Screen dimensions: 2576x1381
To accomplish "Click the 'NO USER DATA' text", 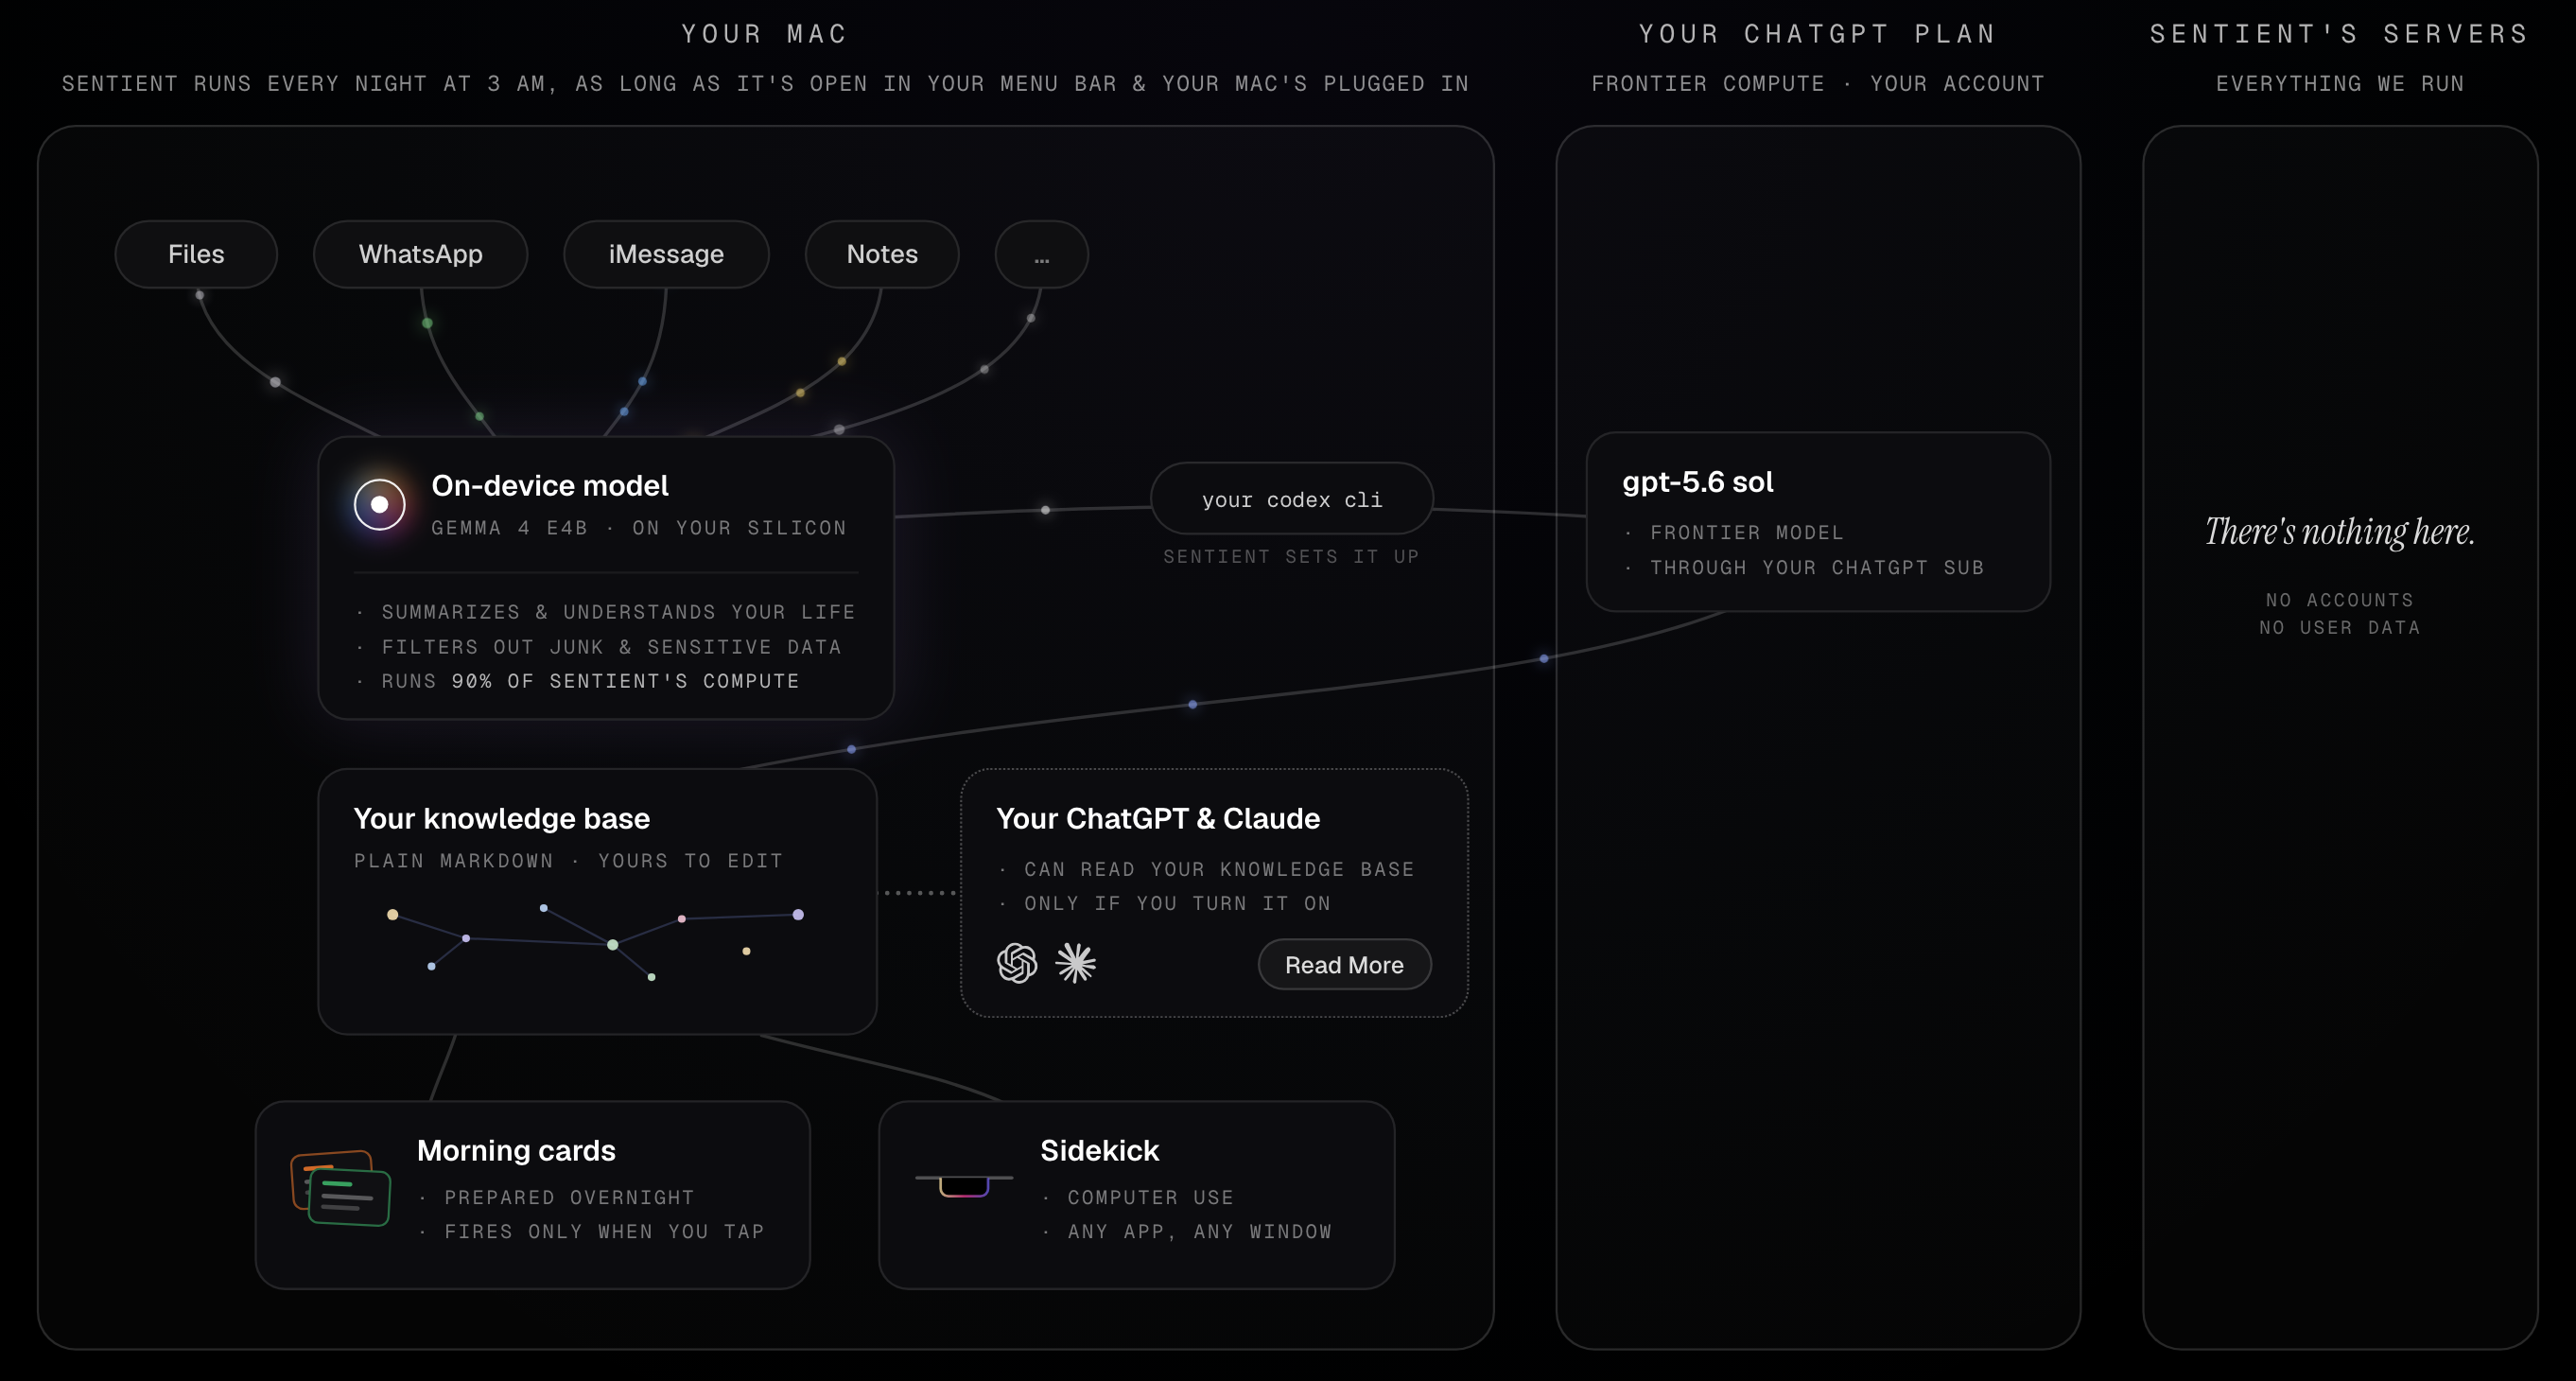I will point(2340,627).
